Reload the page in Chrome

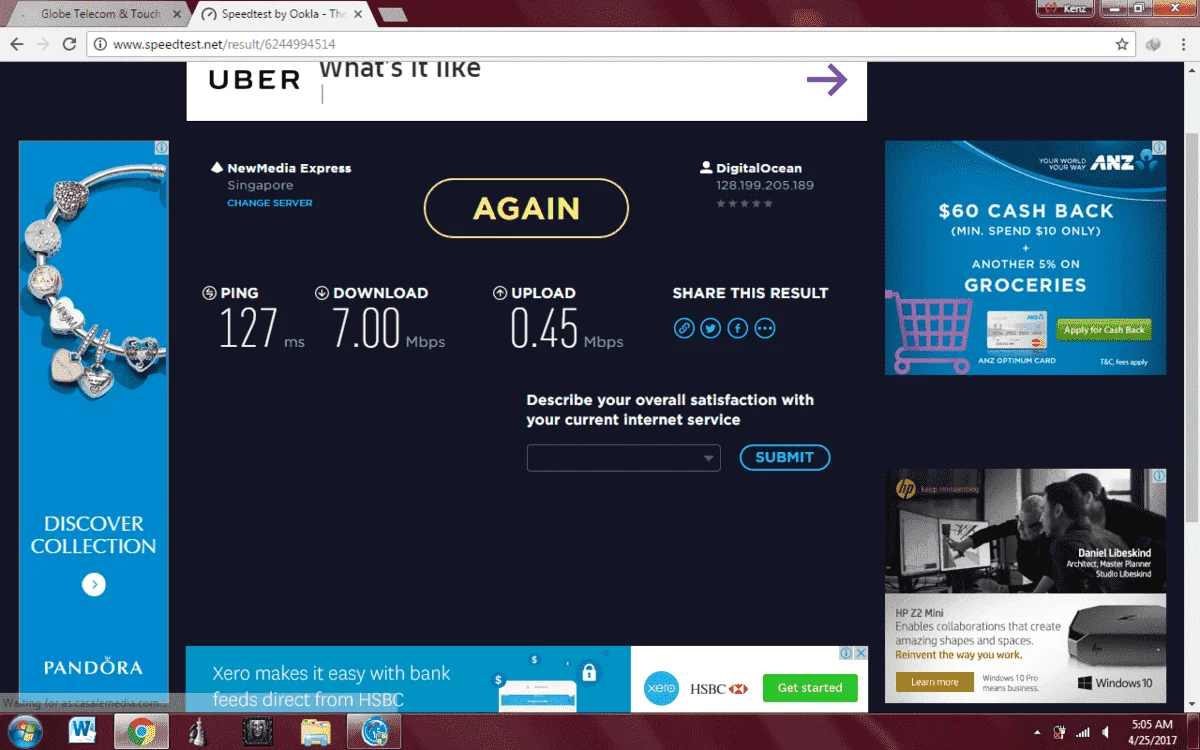point(69,44)
